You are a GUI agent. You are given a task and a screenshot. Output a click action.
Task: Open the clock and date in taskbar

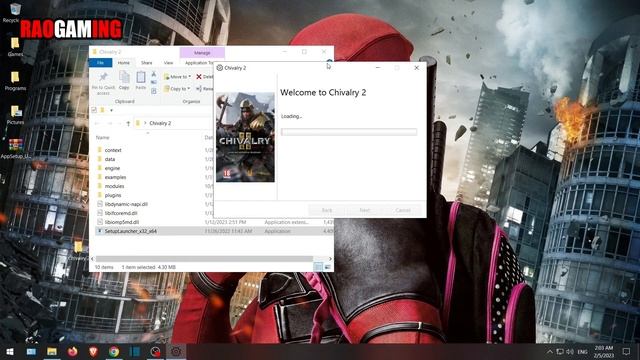click(604, 352)
